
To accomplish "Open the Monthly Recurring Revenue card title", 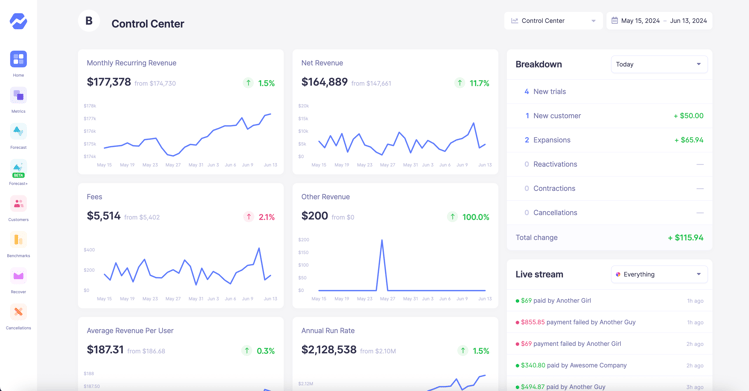I will click(x=131, y=63).
